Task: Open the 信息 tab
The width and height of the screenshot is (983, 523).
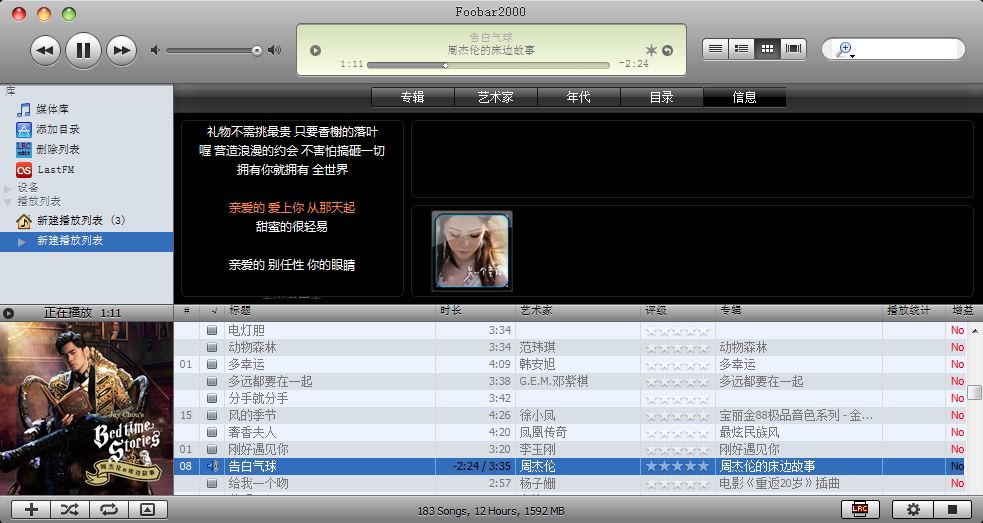Action: tap(744, 97)
